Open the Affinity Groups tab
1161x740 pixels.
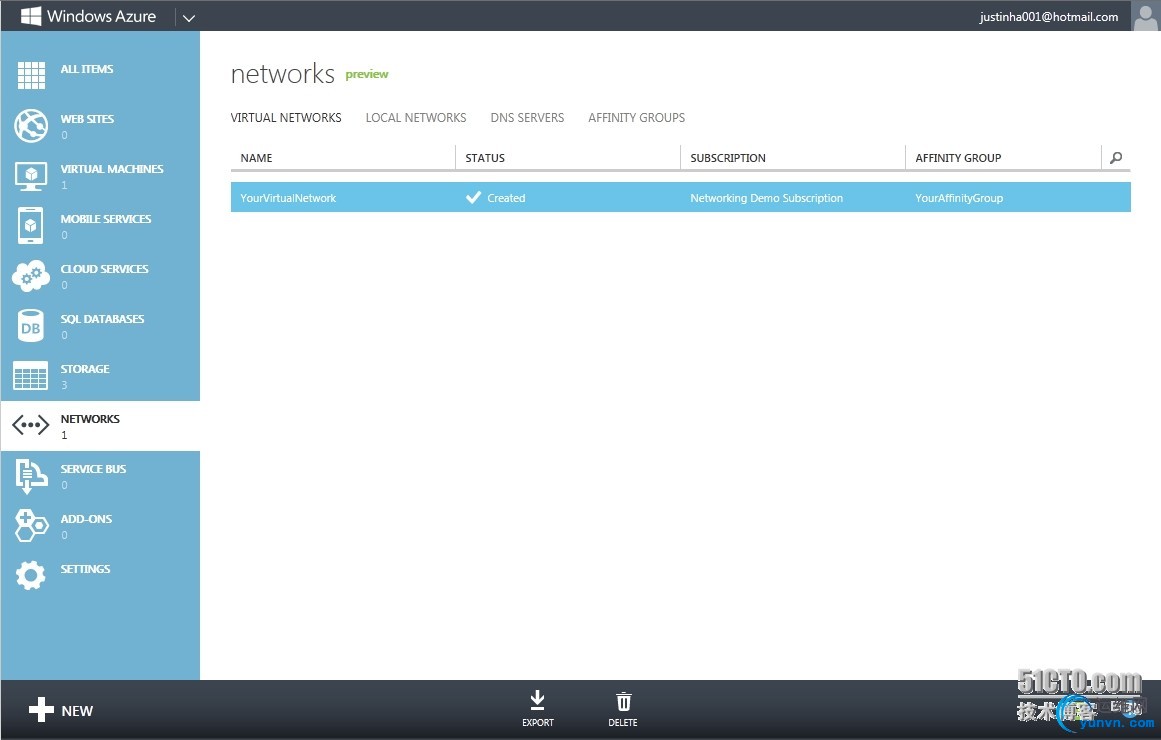(637, 118)
